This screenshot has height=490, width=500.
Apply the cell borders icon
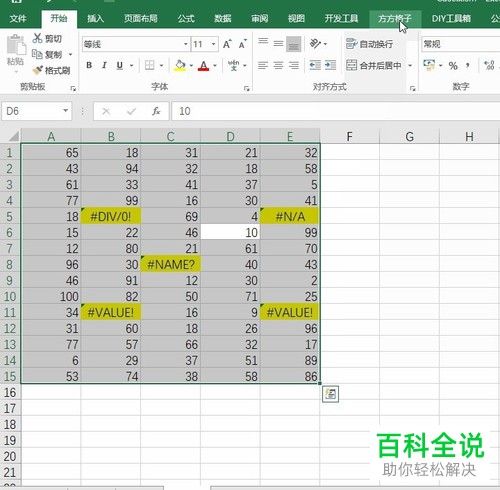[x=150, y=65]
